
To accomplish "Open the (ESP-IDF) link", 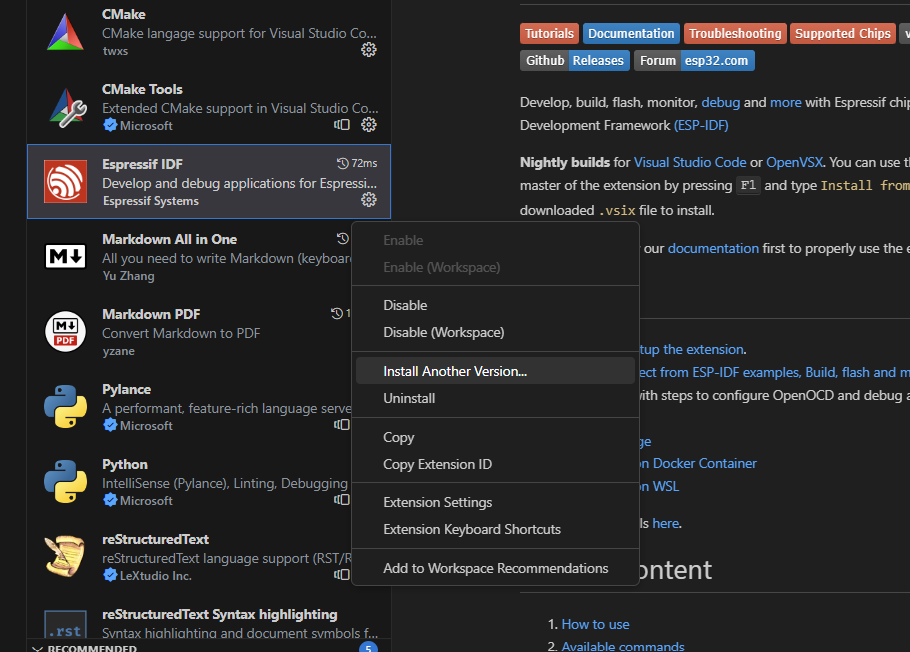I will point(701,125).
